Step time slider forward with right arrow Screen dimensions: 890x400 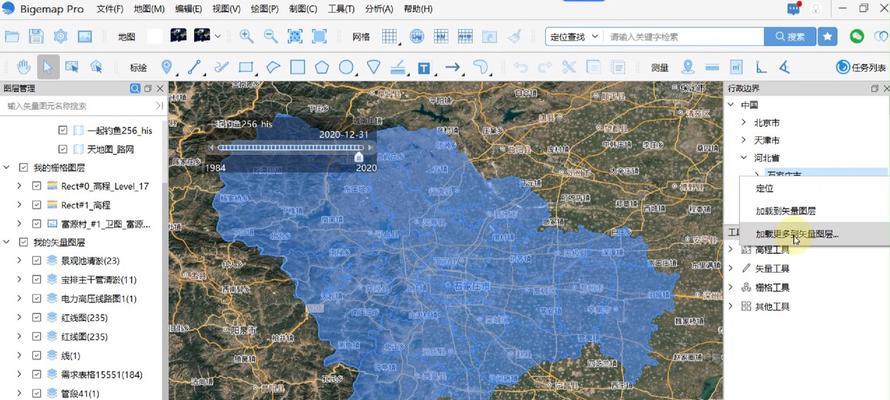[x=371, y=148]
